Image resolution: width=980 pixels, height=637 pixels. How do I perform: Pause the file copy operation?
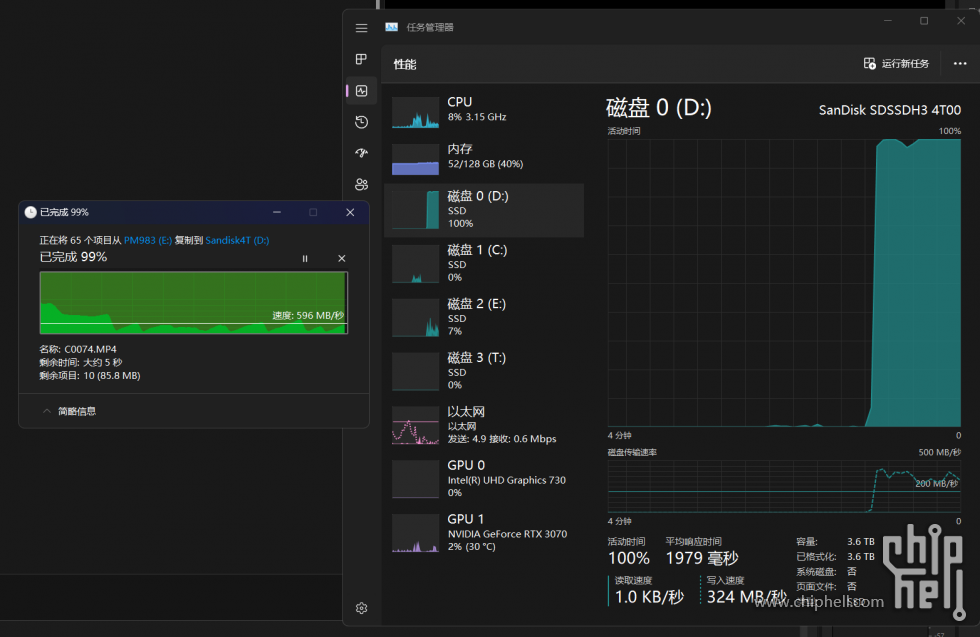tap(305, 259)
